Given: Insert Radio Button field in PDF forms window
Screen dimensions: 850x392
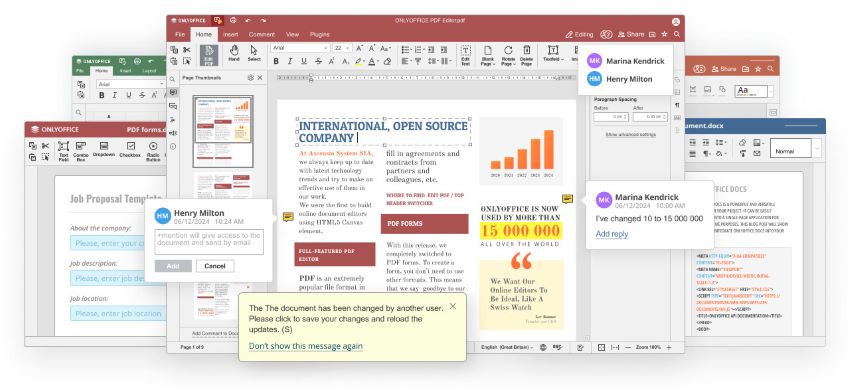Looking at the screenshot, I should pyautogui.click(x=153, y=150).
